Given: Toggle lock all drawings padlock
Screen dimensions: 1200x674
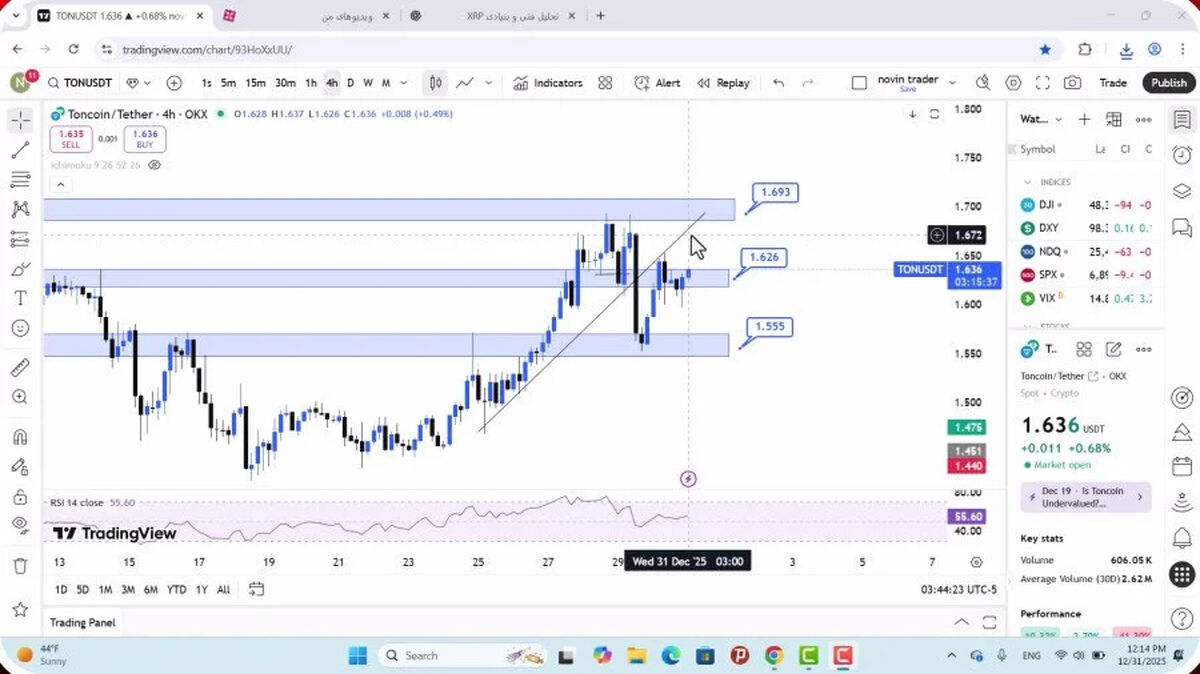Looking at the screenshot, I should pyautogui.click(x=20, y=497).
